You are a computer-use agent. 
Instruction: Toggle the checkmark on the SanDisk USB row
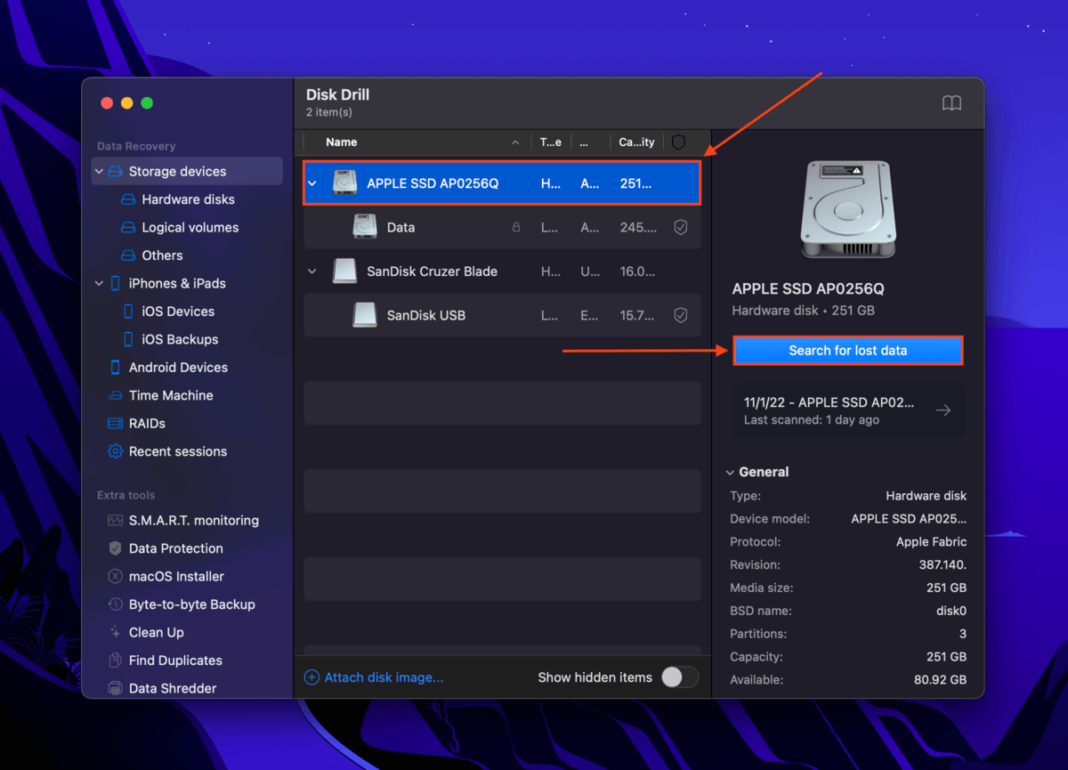(681, 315)
